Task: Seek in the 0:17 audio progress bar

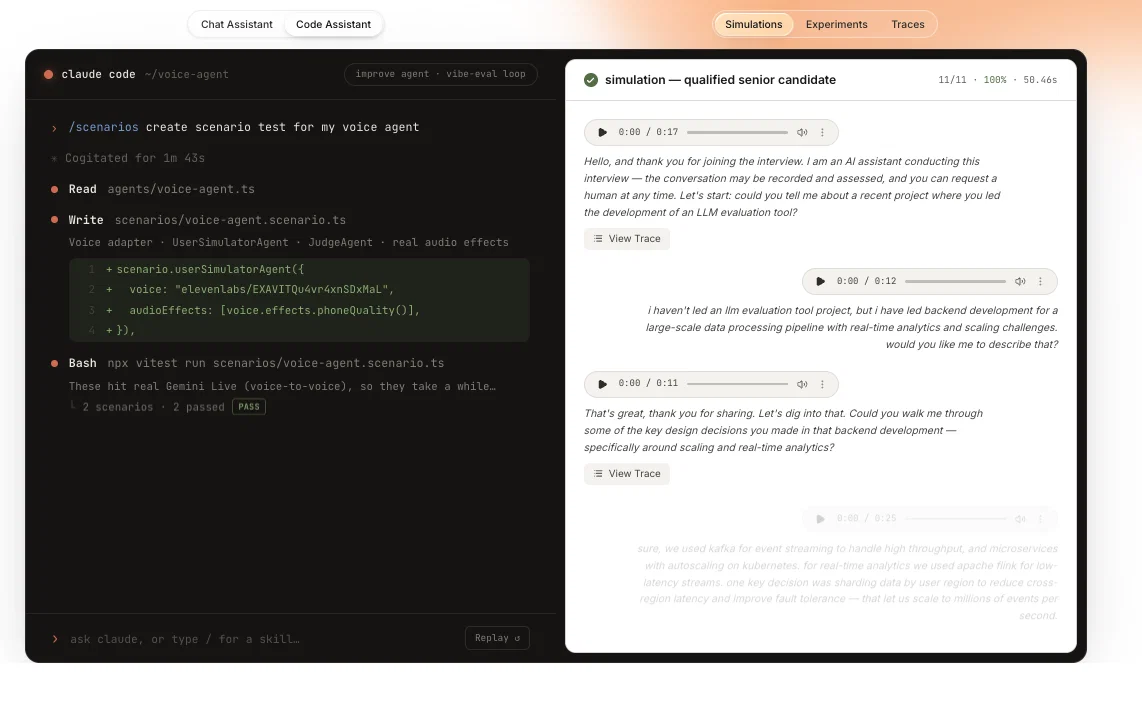Action: [737, 133]
